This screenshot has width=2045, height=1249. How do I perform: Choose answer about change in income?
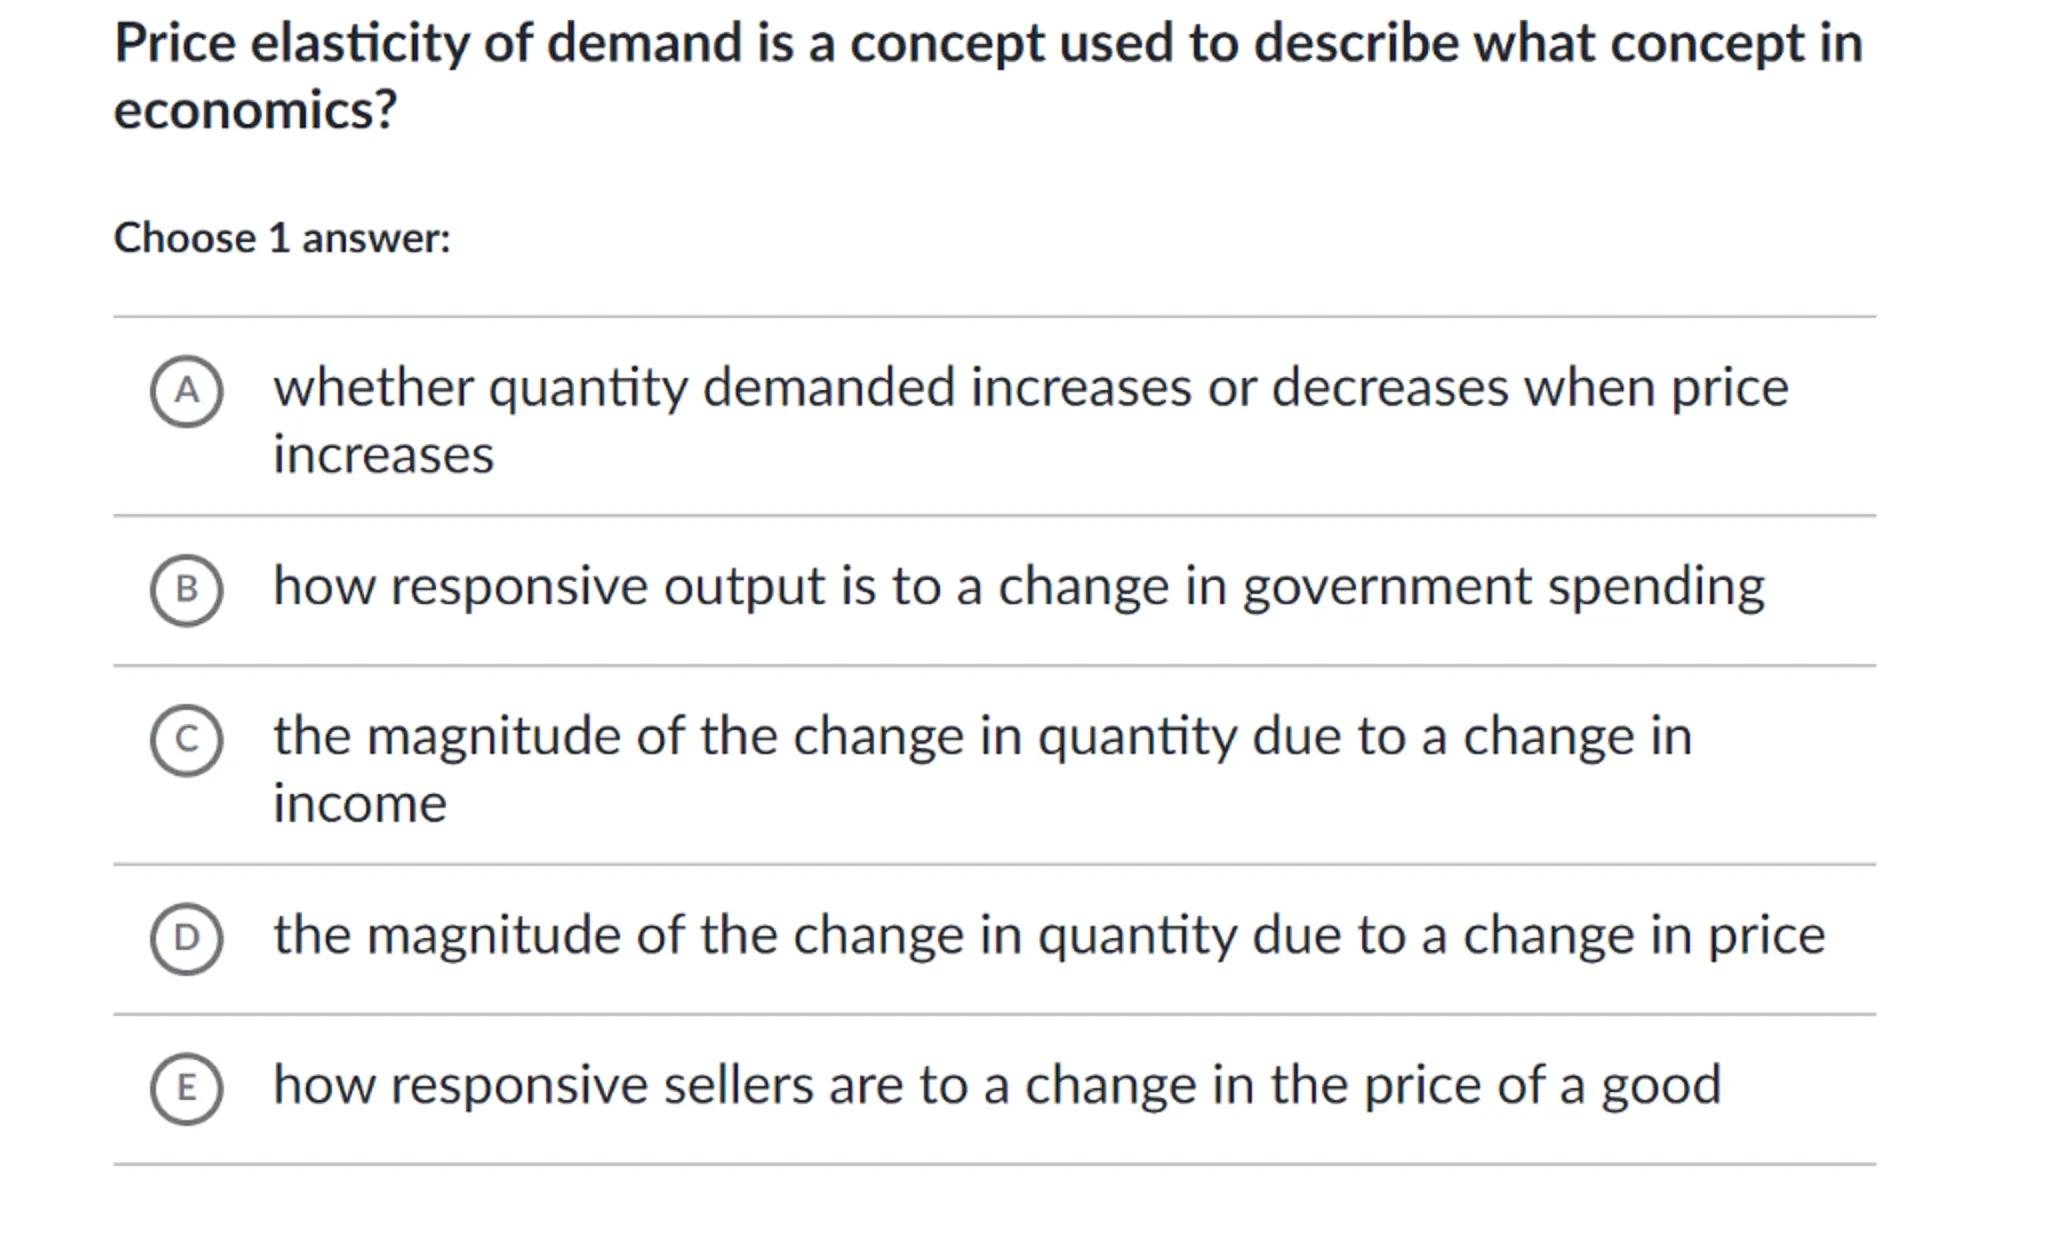pyautogui.click(x=982, y=737)
